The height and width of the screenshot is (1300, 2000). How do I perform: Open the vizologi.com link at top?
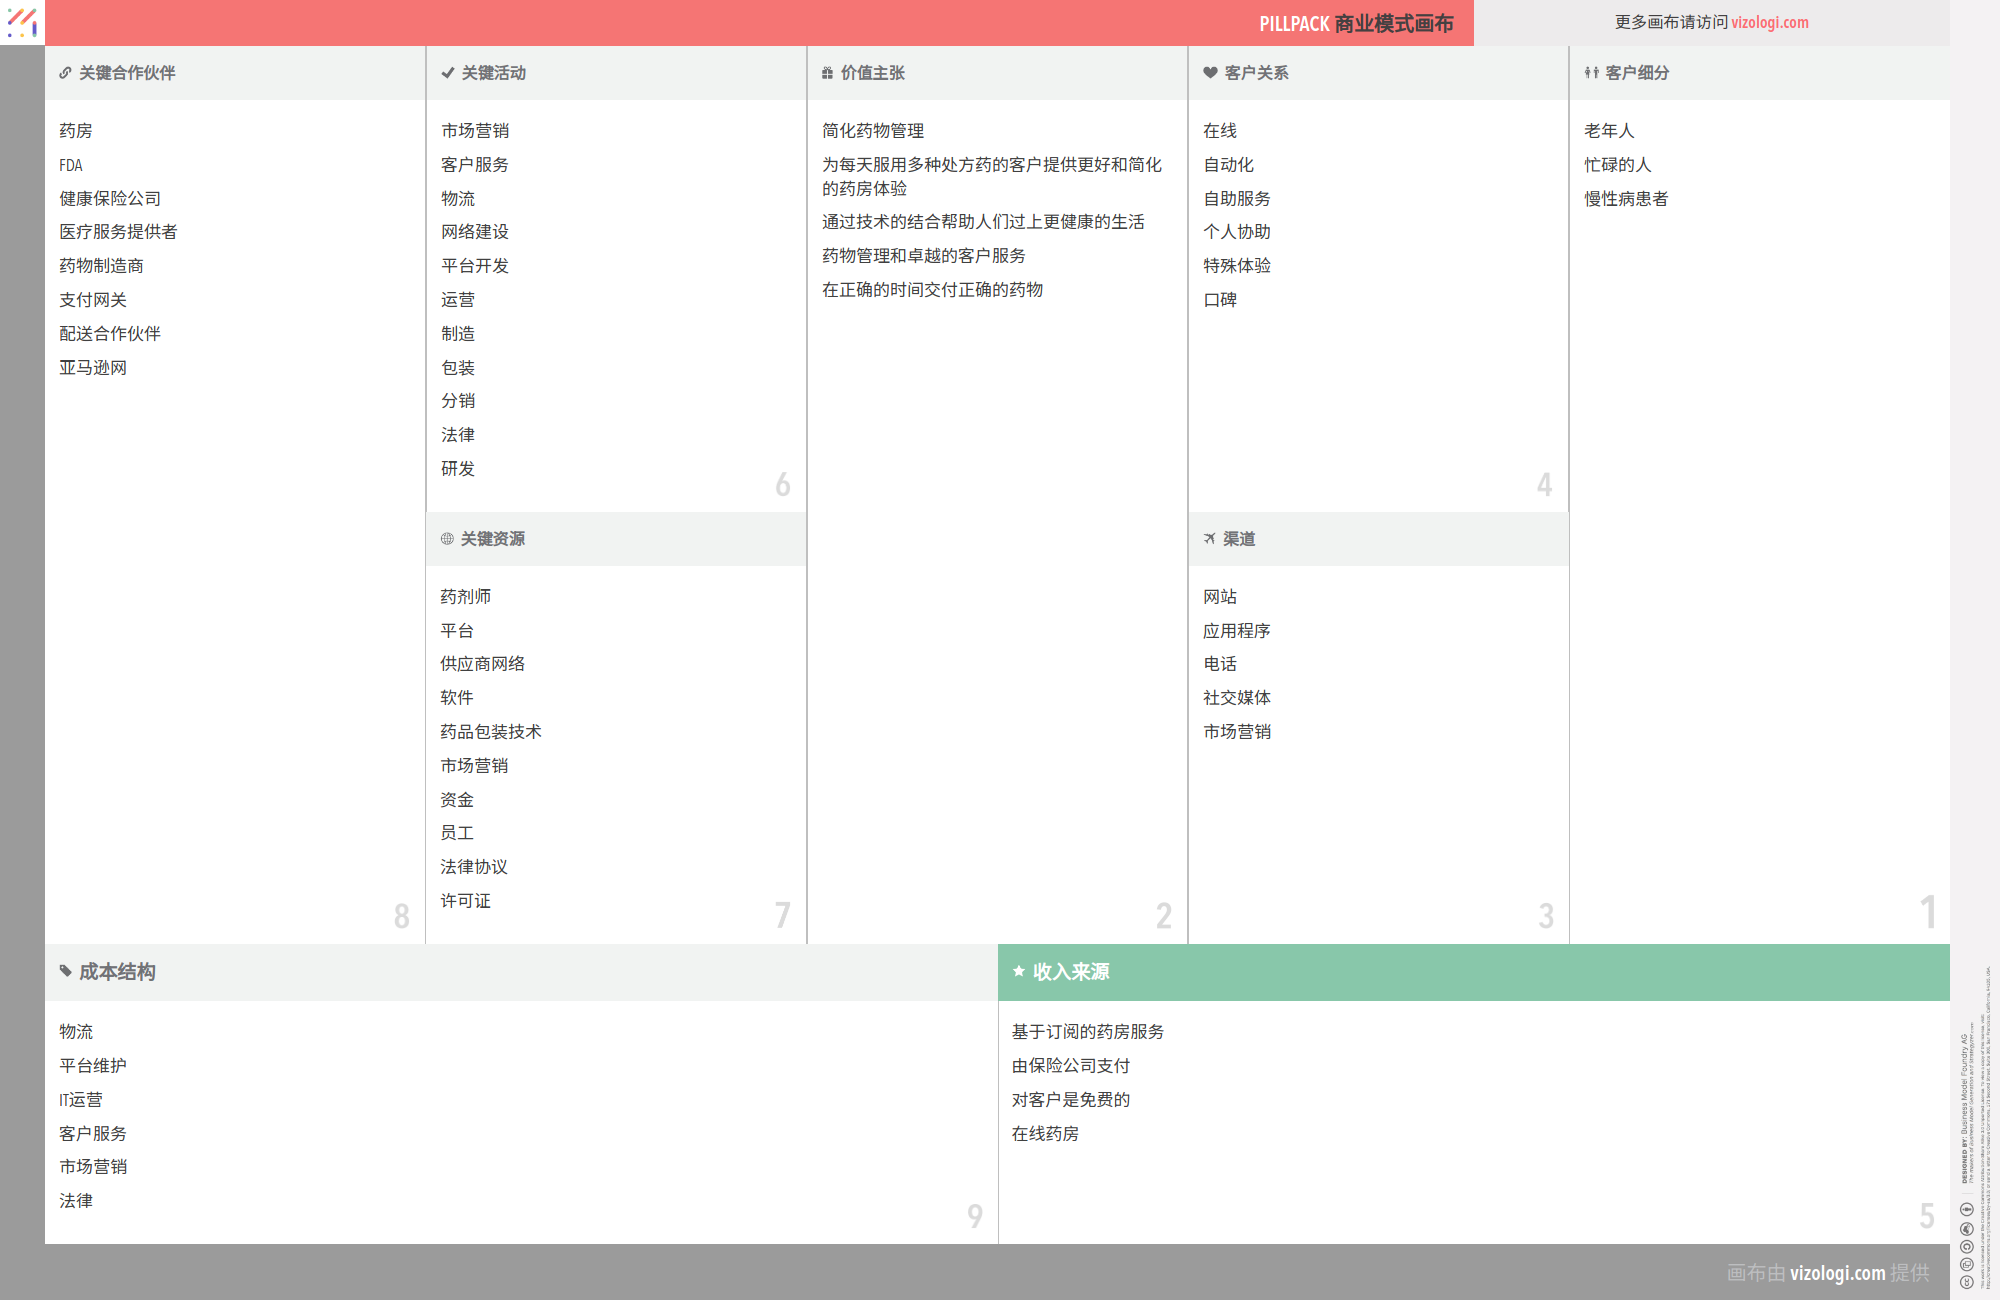pos(1769,23)
